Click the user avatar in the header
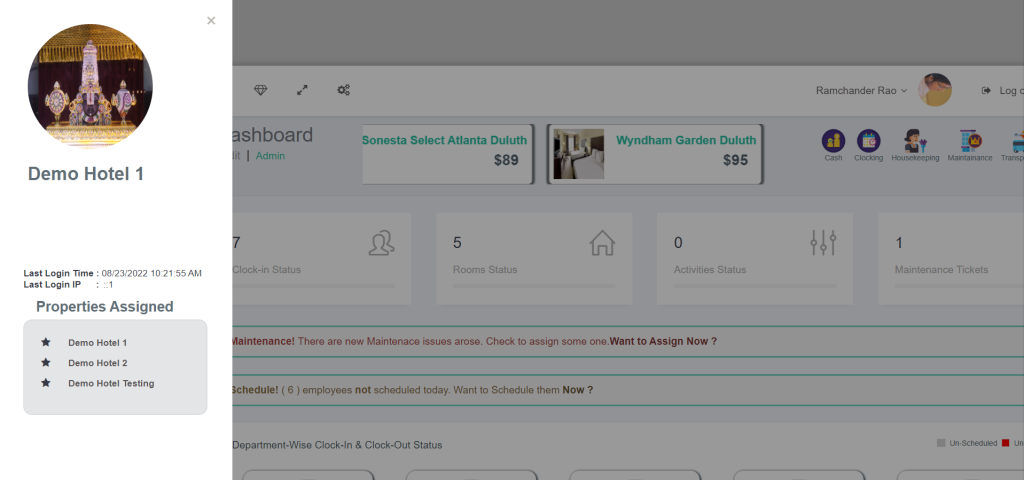Image resolution: width=1024 pixels, height=480 pixels. tap(935, 90)
